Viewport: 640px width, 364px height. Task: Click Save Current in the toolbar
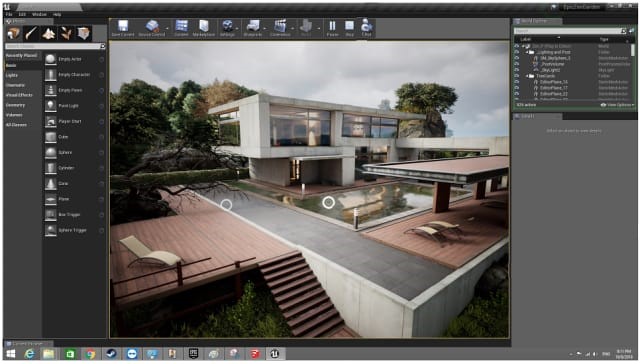(x=123, y=28)
